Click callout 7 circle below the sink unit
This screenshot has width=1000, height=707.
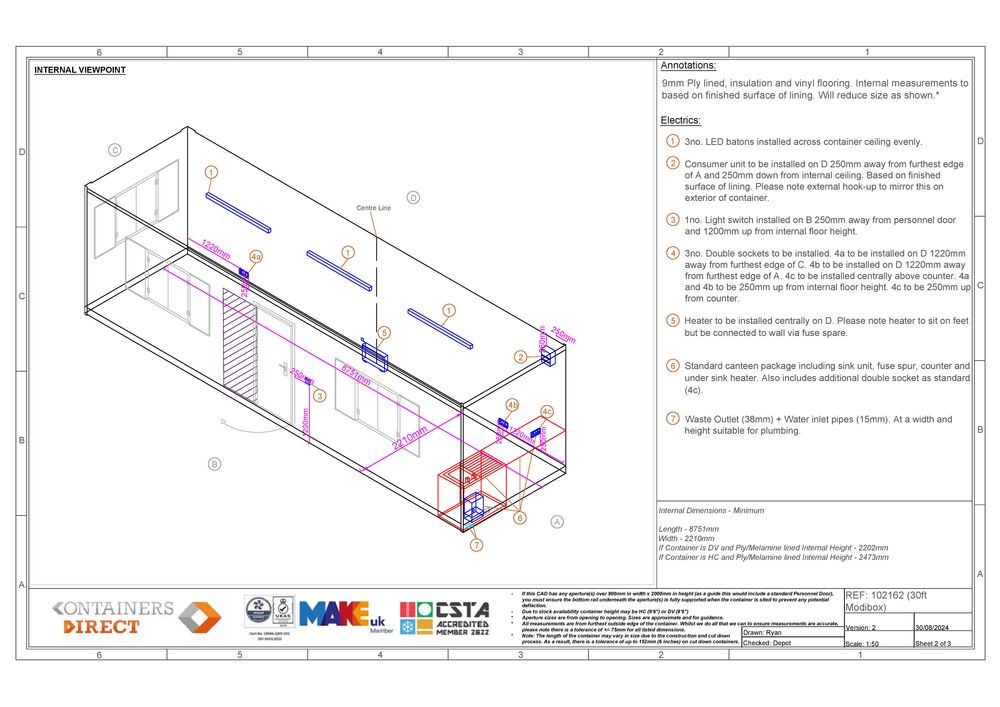(477, 545)
